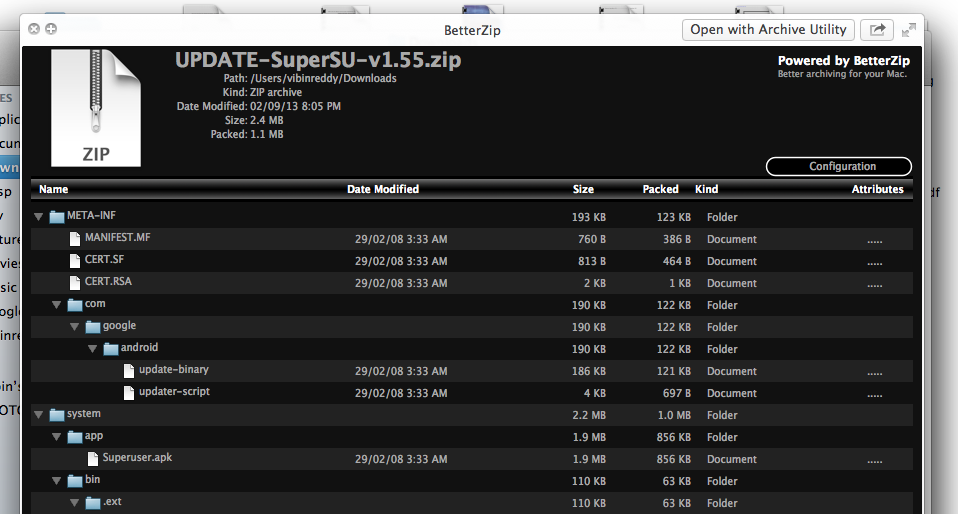
Task: Click the system folder icon
Action: click(57, 414)
